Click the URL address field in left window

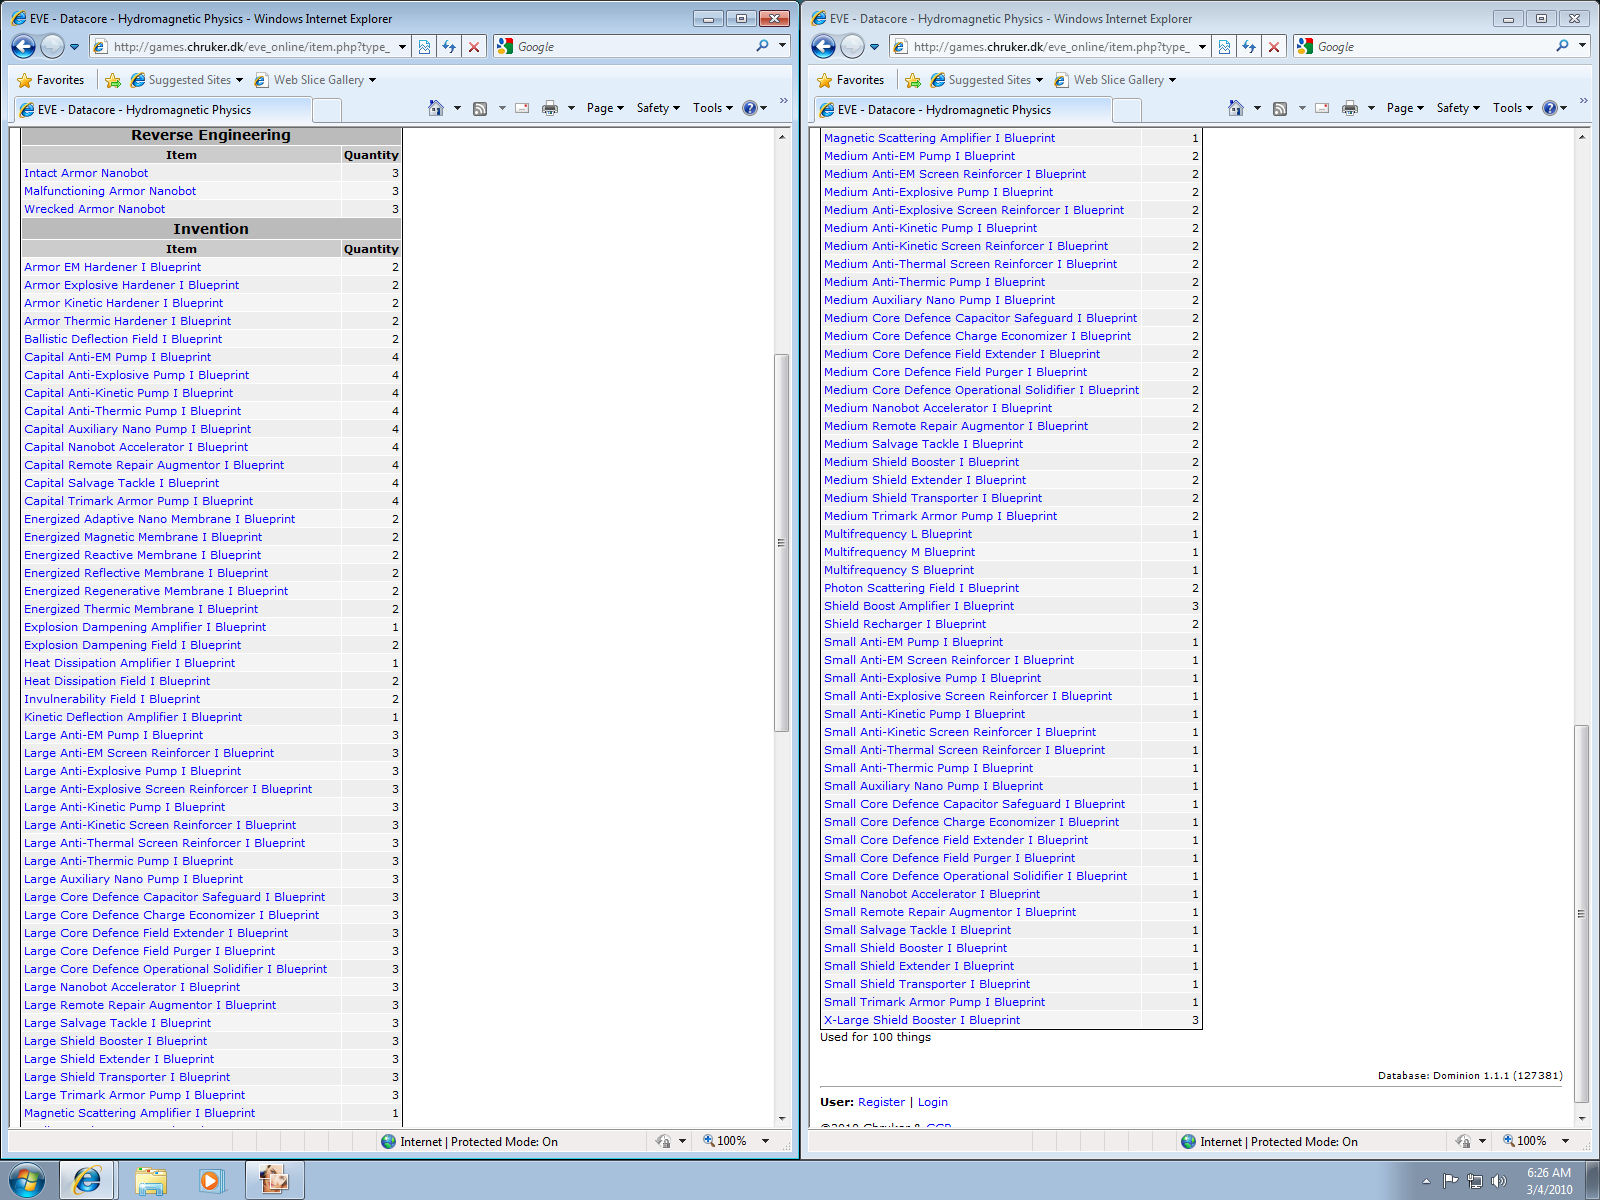[252, 46]
